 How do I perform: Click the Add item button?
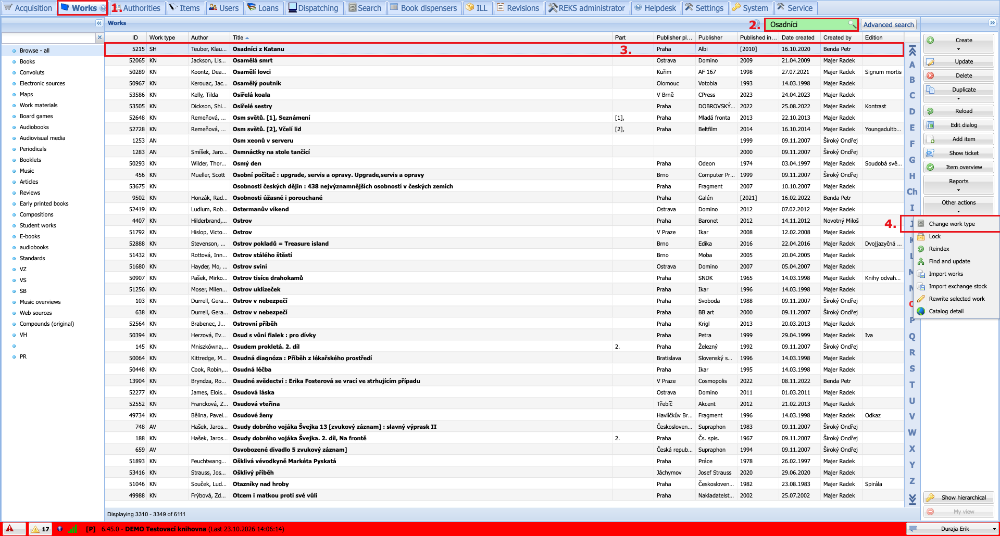coord(959,139)
